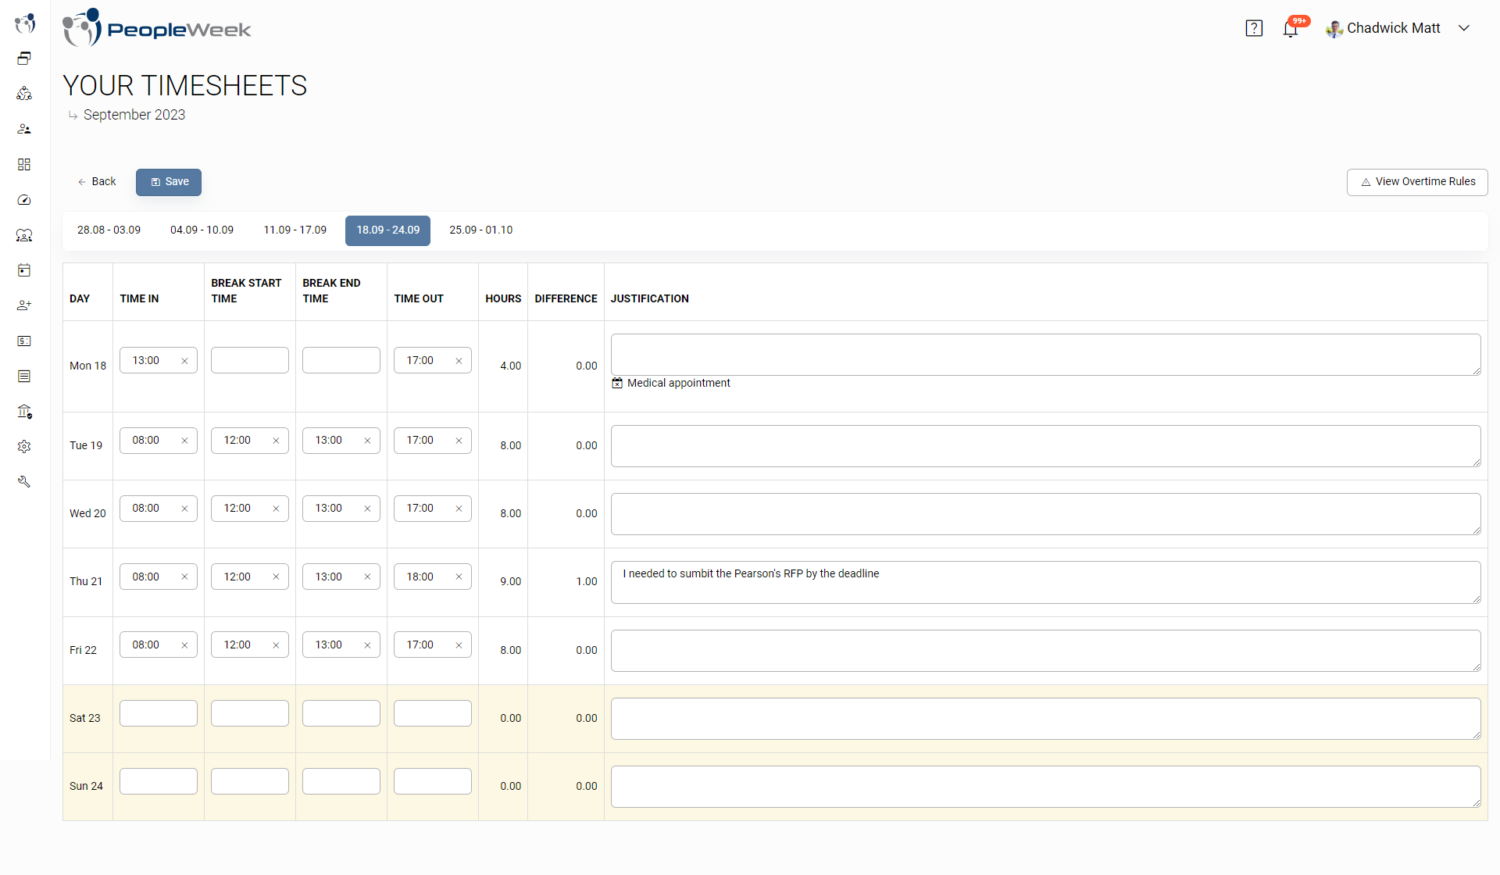Click the add-person icon in the sidebar
1500x875 pixels.
coord(24,305)
